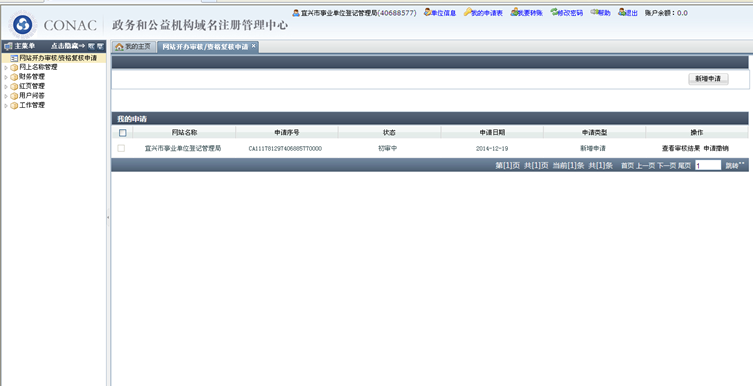753x386 pixels.
Task: Select 红页管理 menu item
Action: point(32,86)
